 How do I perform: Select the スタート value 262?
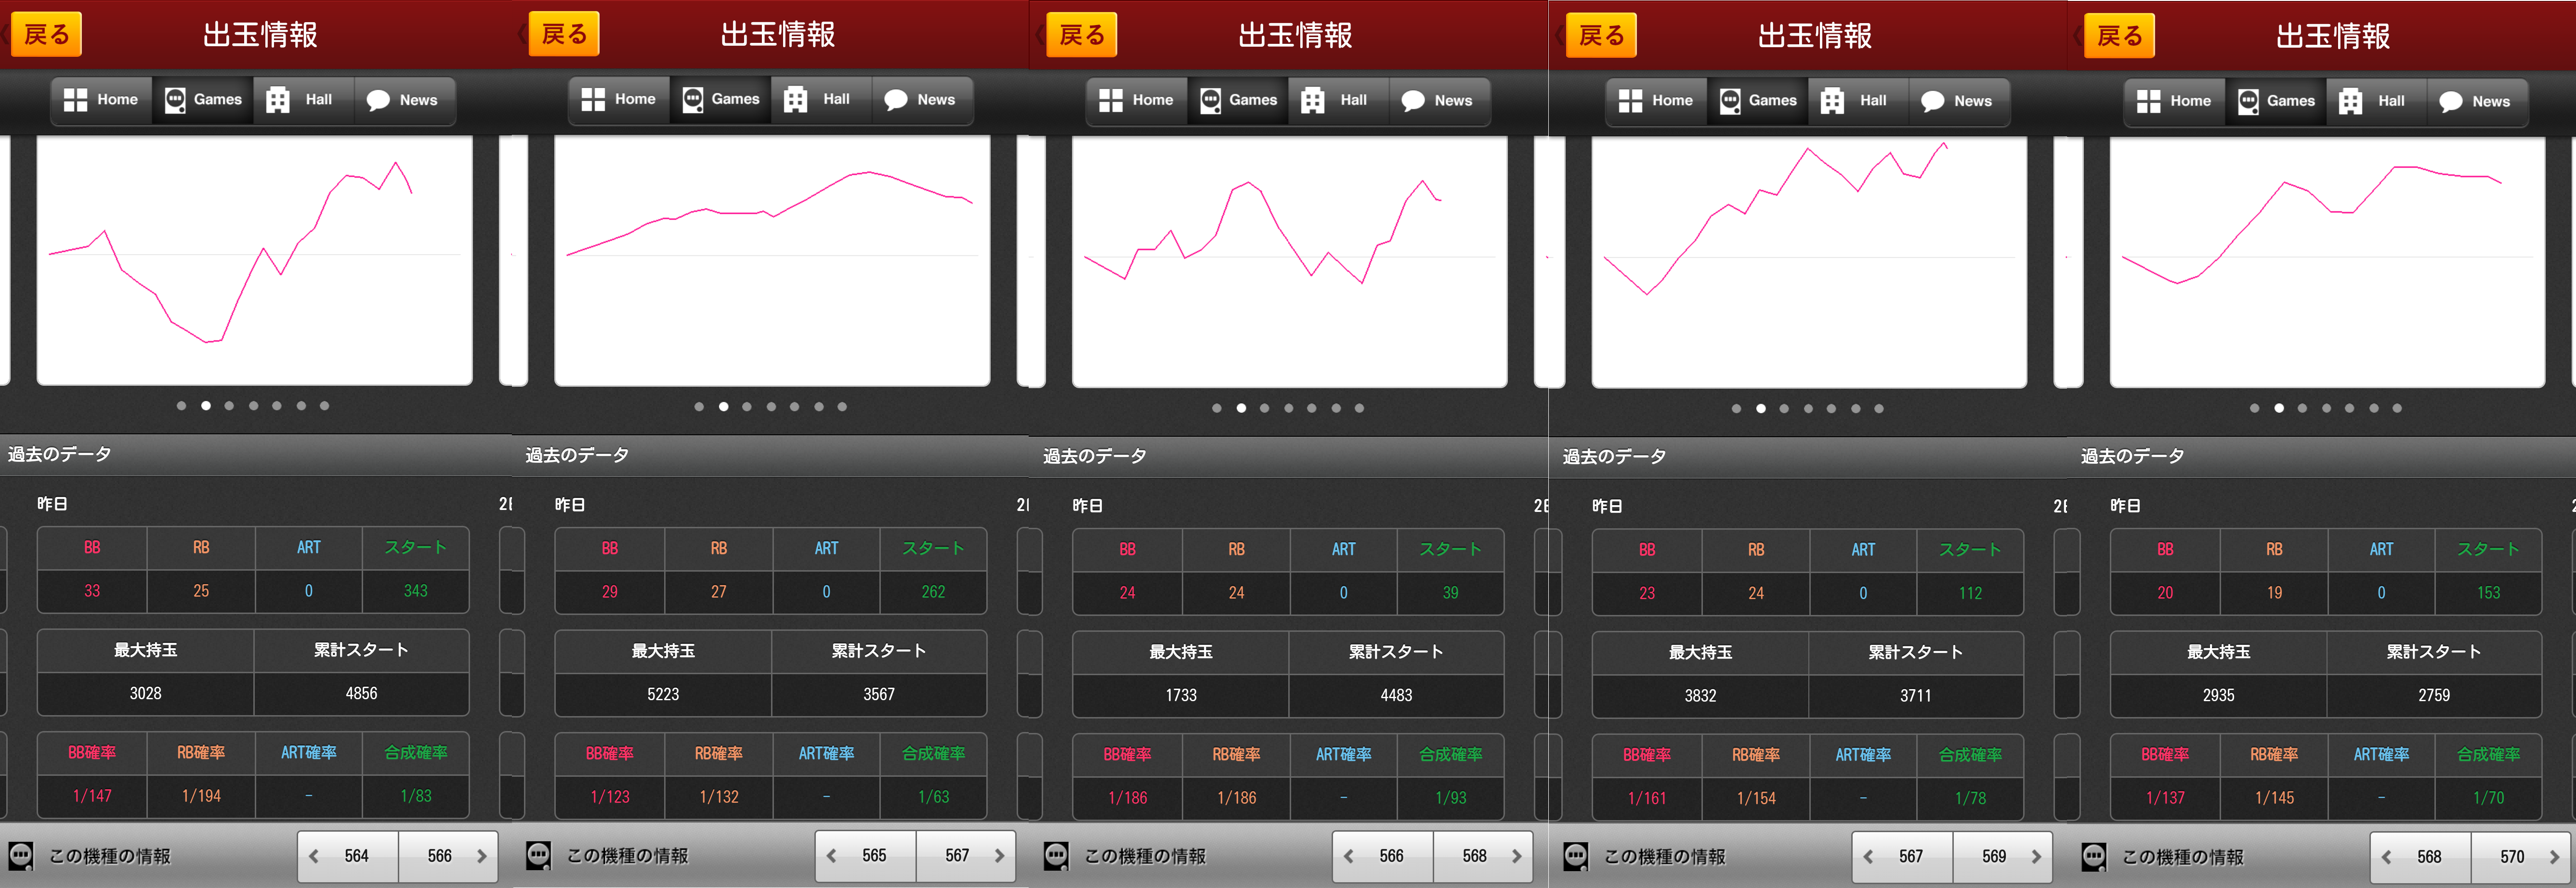933,593
